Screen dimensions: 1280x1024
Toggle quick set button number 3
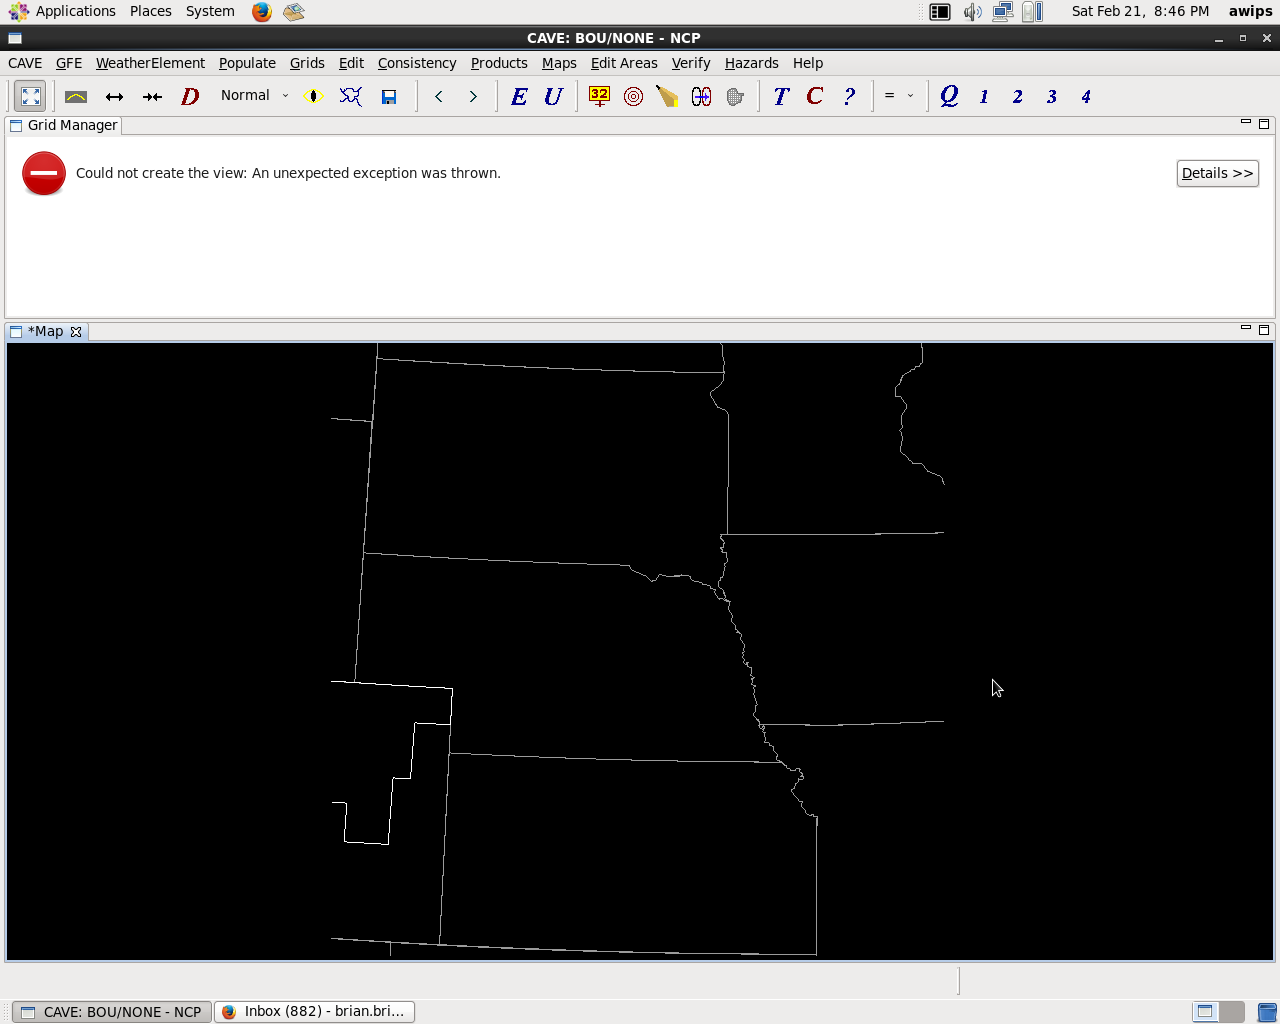pyautogui.click(x=1051, y=97)
